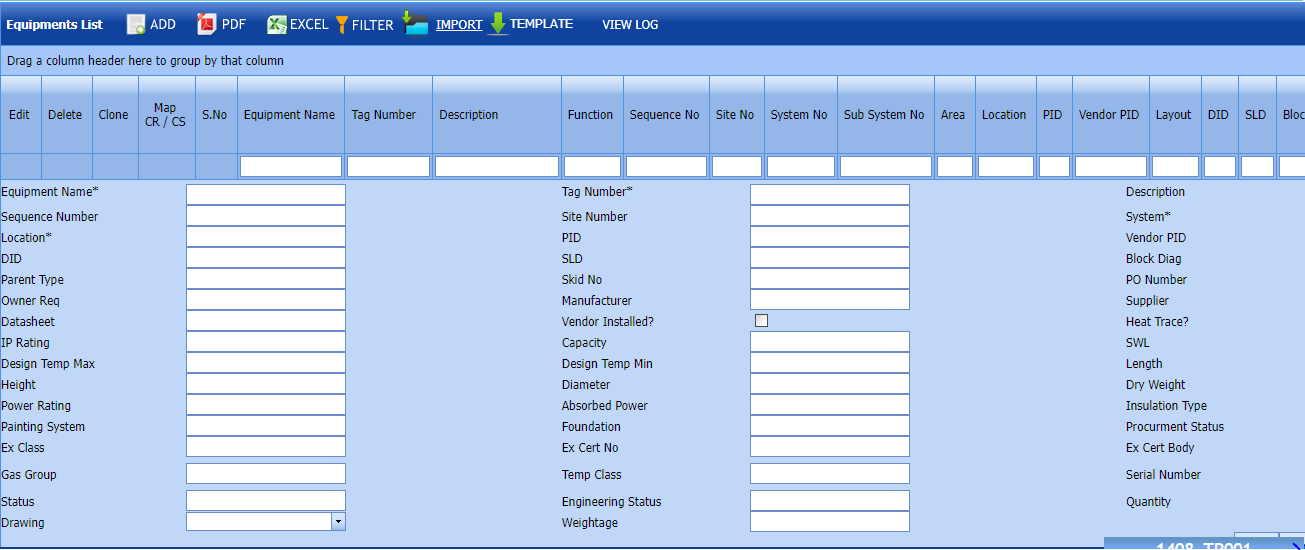Click the IMPORT link text
The image size is (1305, 550).
459,25
